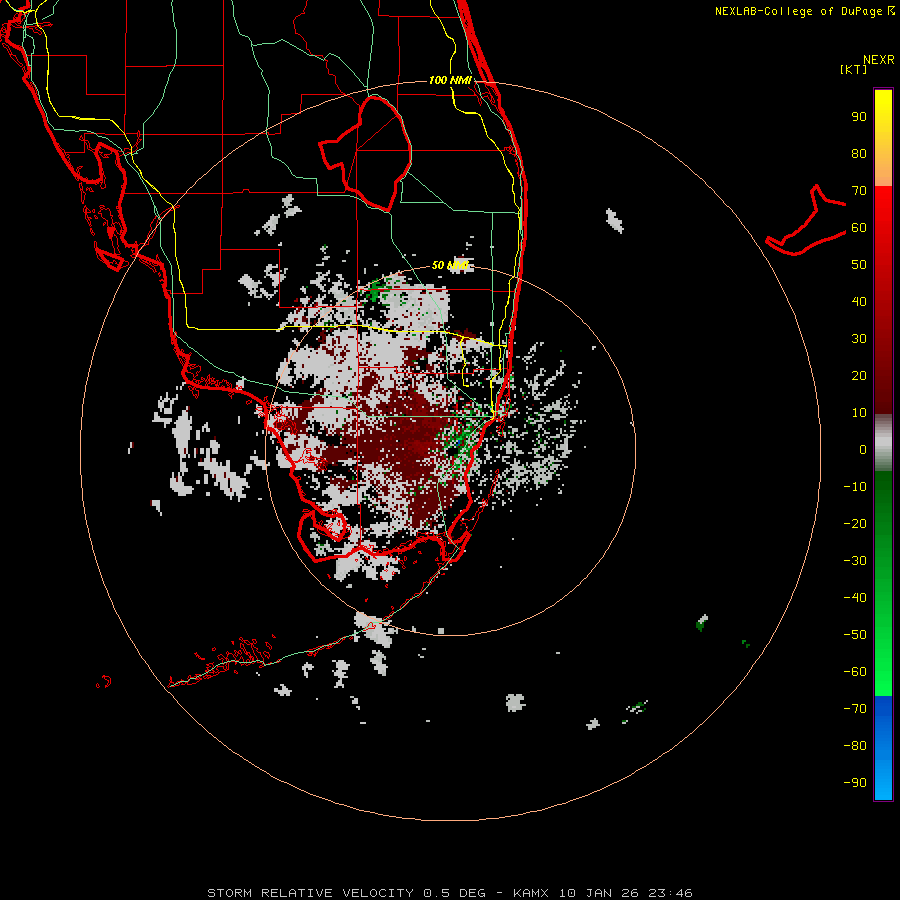Click the positive 30 scale value
The width and height of the screenshot is (900, 900).
[859, 339]
